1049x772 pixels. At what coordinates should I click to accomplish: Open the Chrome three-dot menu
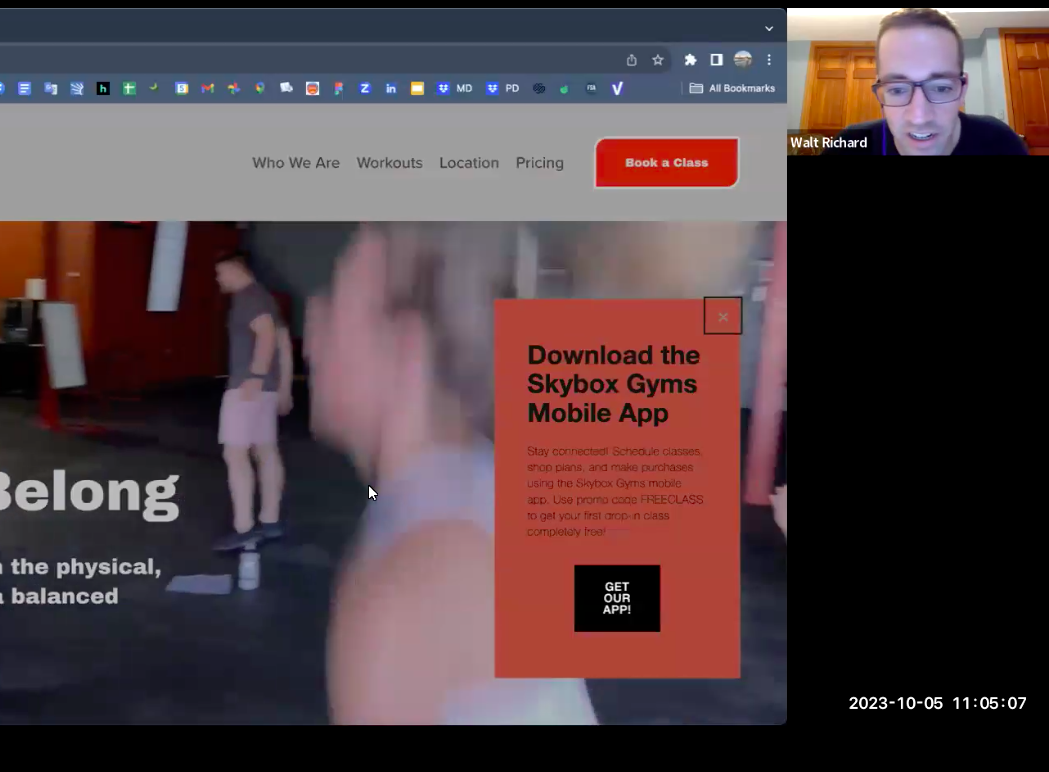coord(769,60)
